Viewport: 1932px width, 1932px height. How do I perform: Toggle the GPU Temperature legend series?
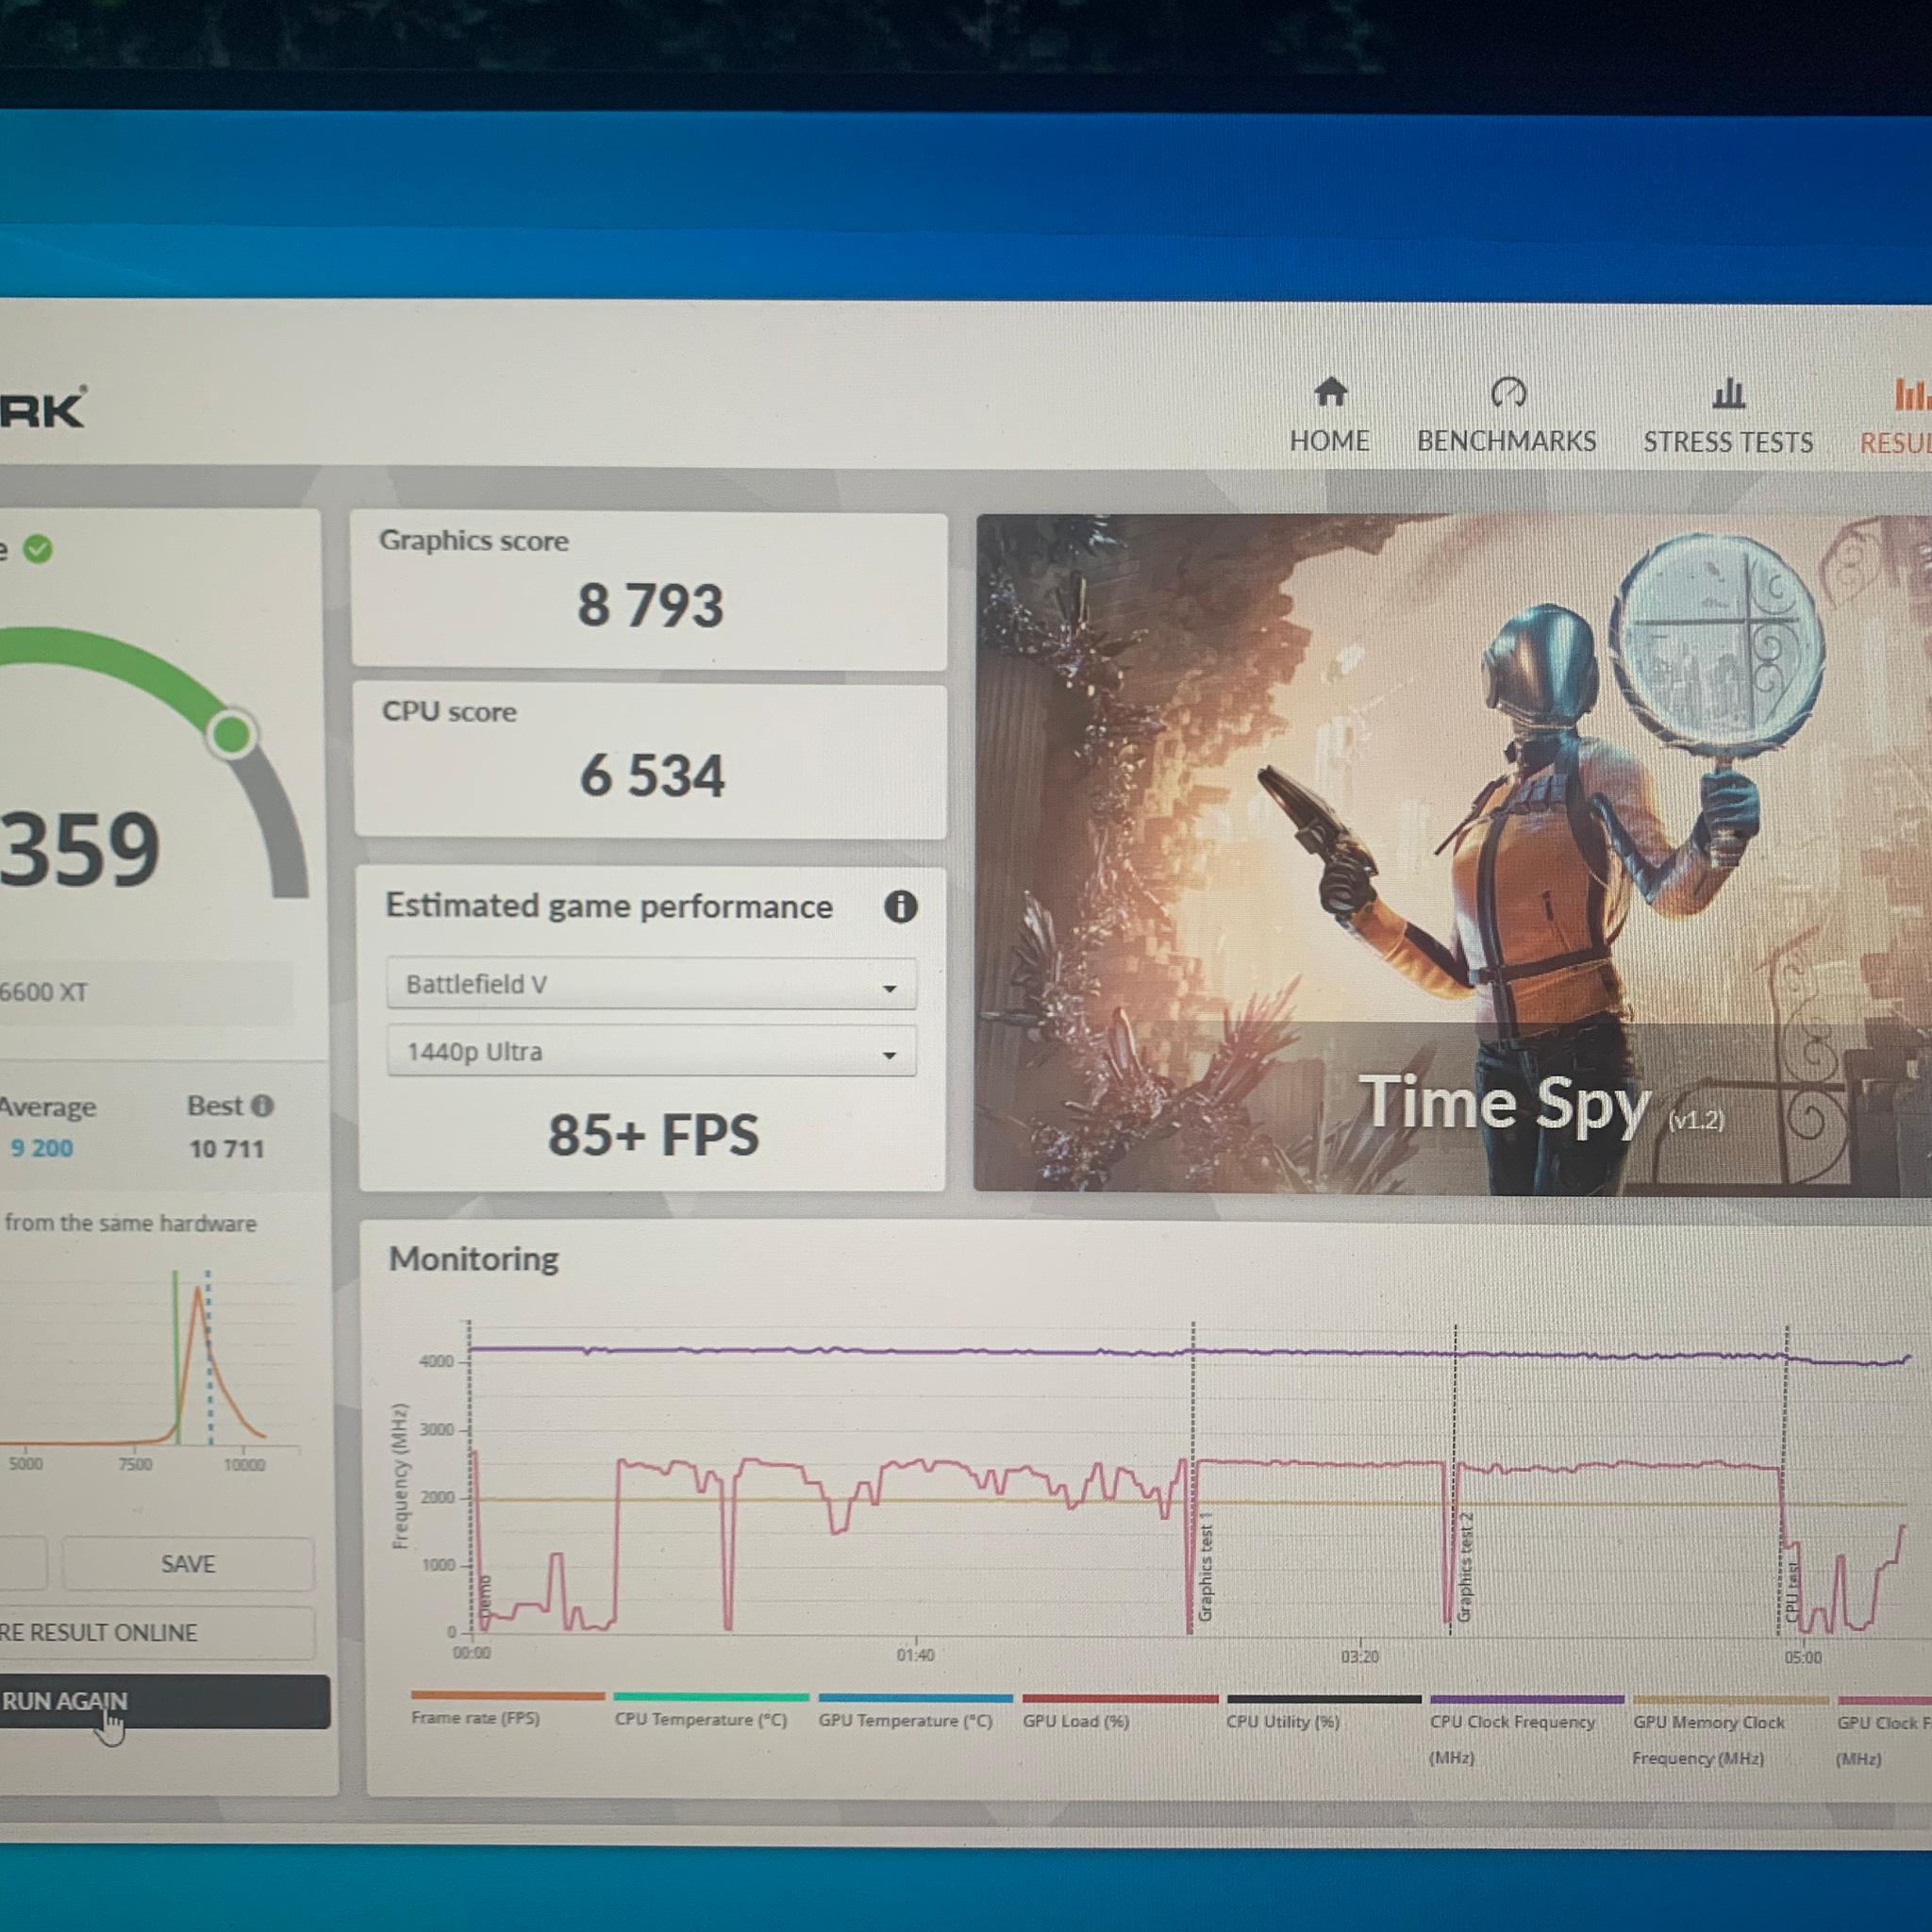point(913,1710)
